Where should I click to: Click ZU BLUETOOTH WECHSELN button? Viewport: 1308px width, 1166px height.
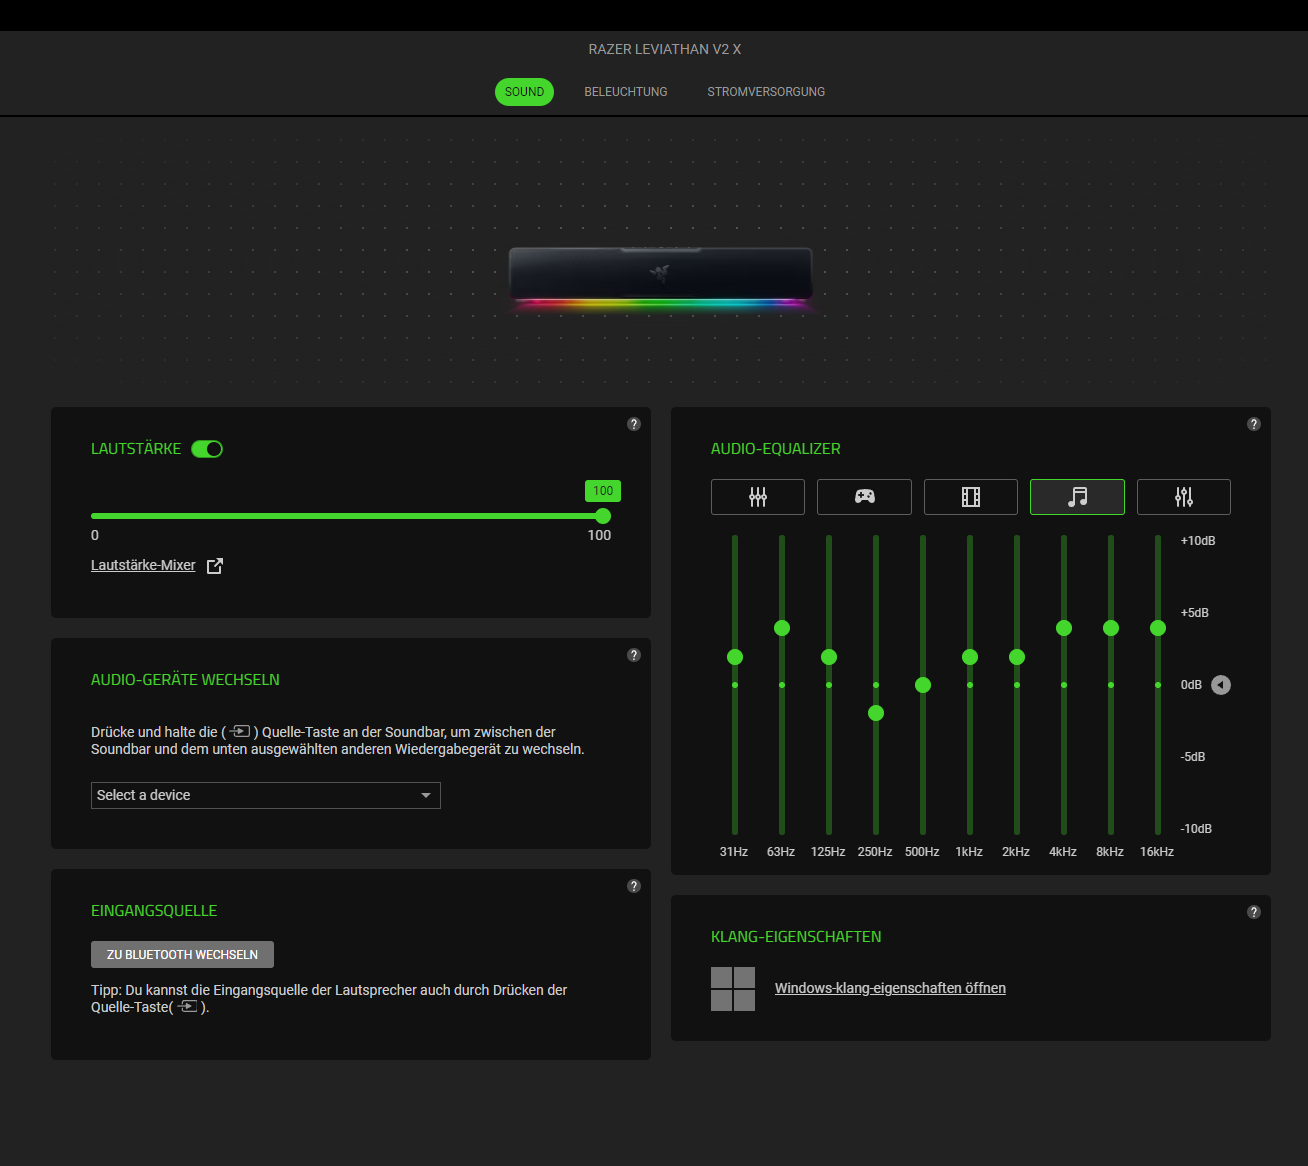pyautogui.click(x=182, y=955)
